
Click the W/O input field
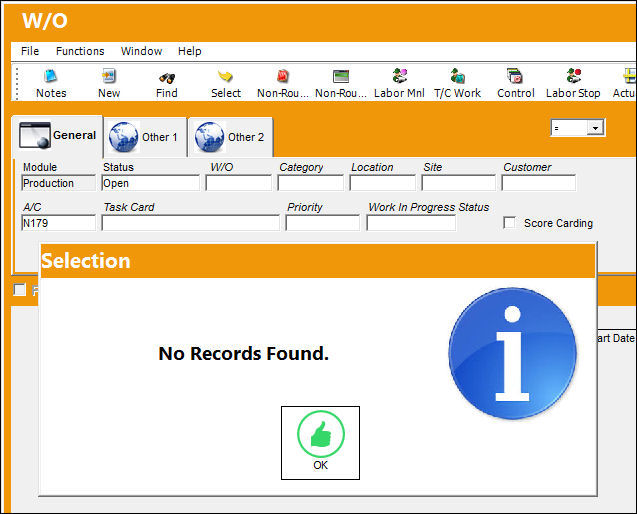click(x=238, y=183)
